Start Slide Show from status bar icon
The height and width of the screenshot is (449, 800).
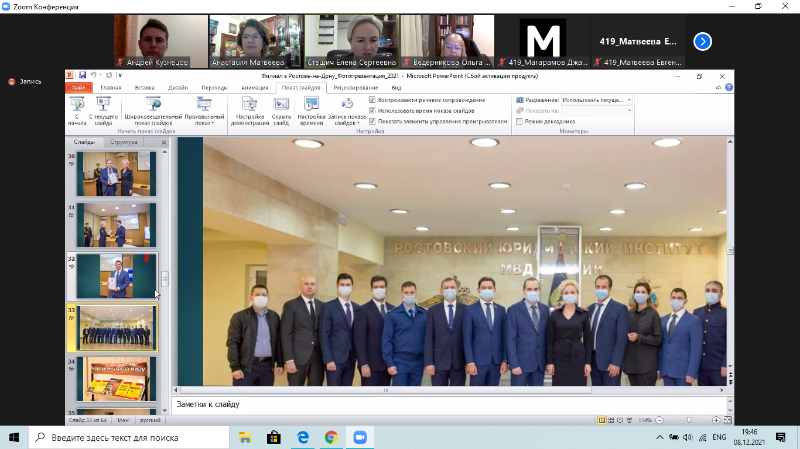point(629,420)
